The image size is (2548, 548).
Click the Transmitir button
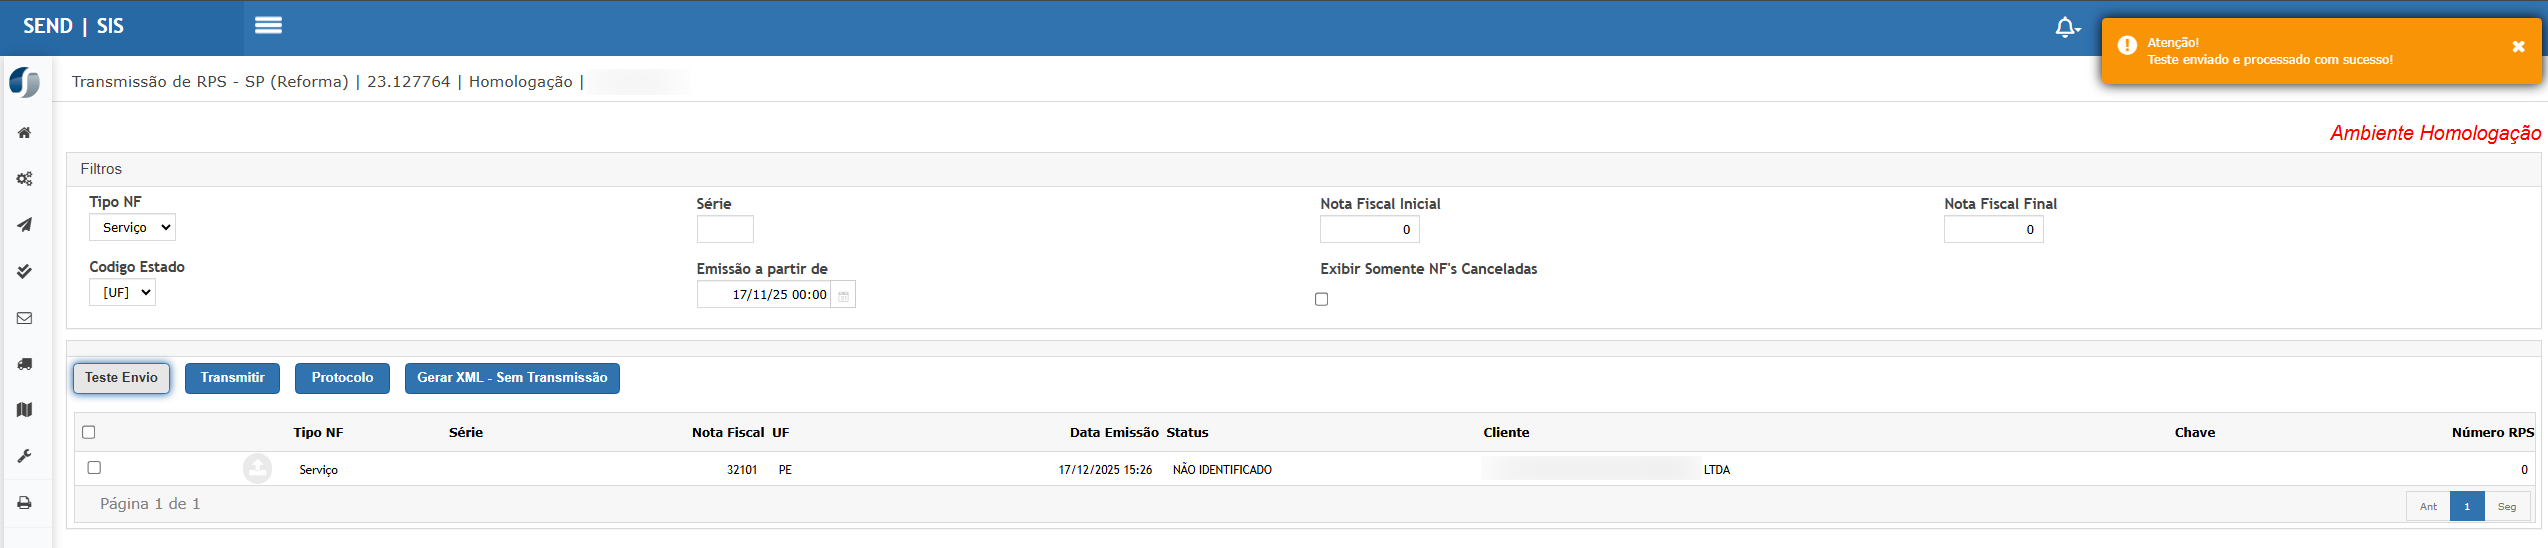click(232, 378)
